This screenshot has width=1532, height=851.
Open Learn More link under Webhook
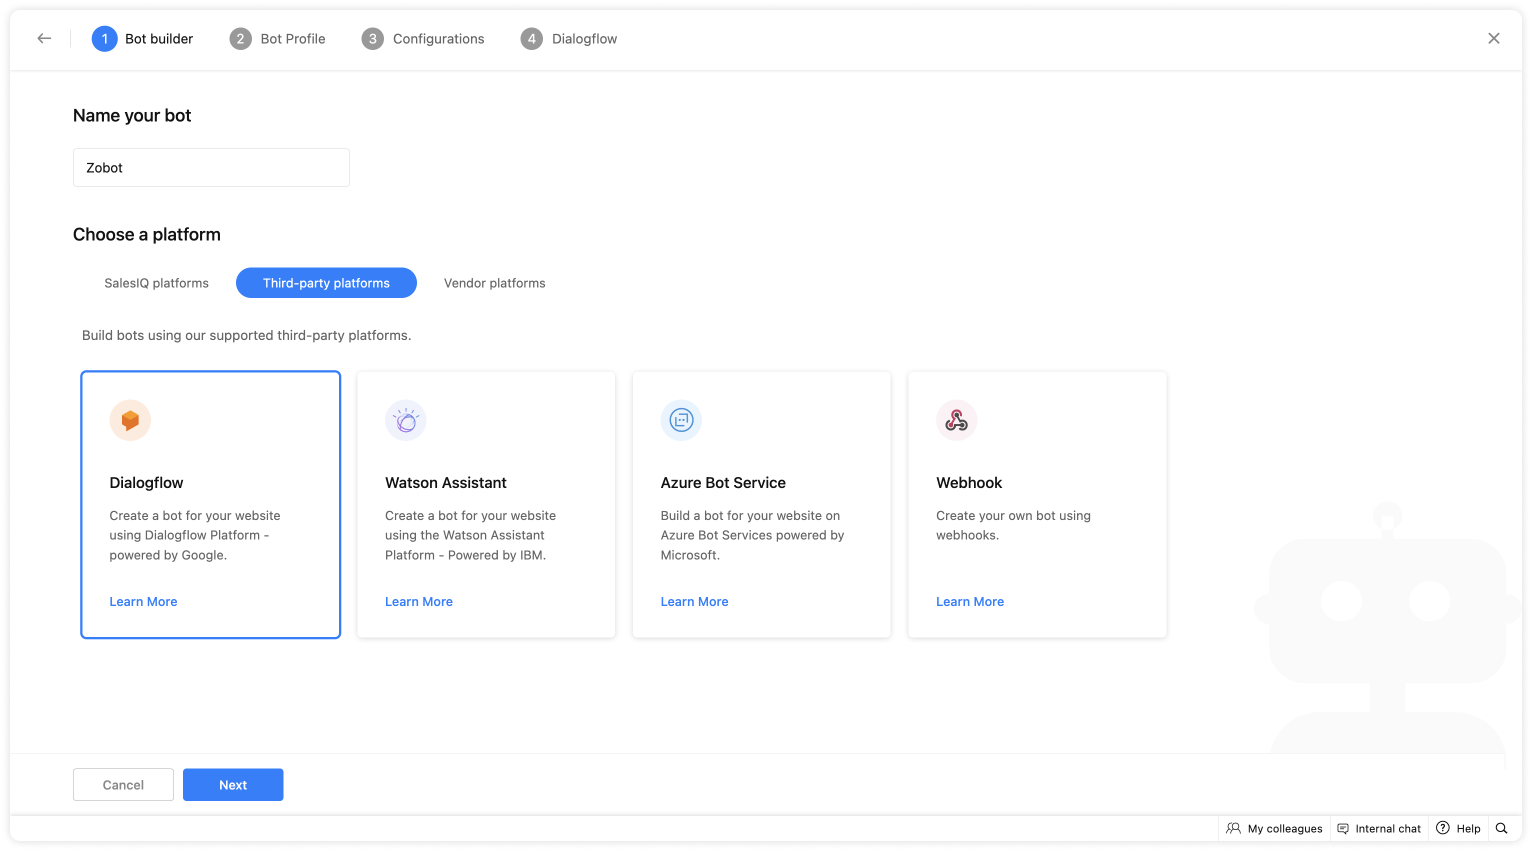click(x=970, y=601)
